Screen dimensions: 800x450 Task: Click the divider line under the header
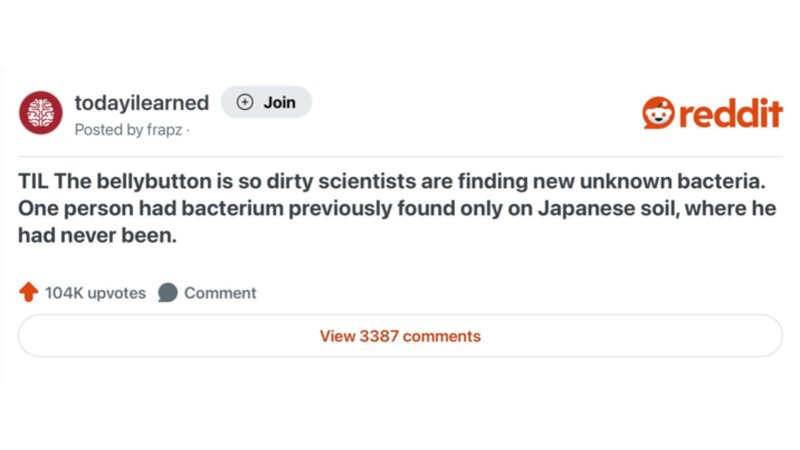click(x=400, y=156)
